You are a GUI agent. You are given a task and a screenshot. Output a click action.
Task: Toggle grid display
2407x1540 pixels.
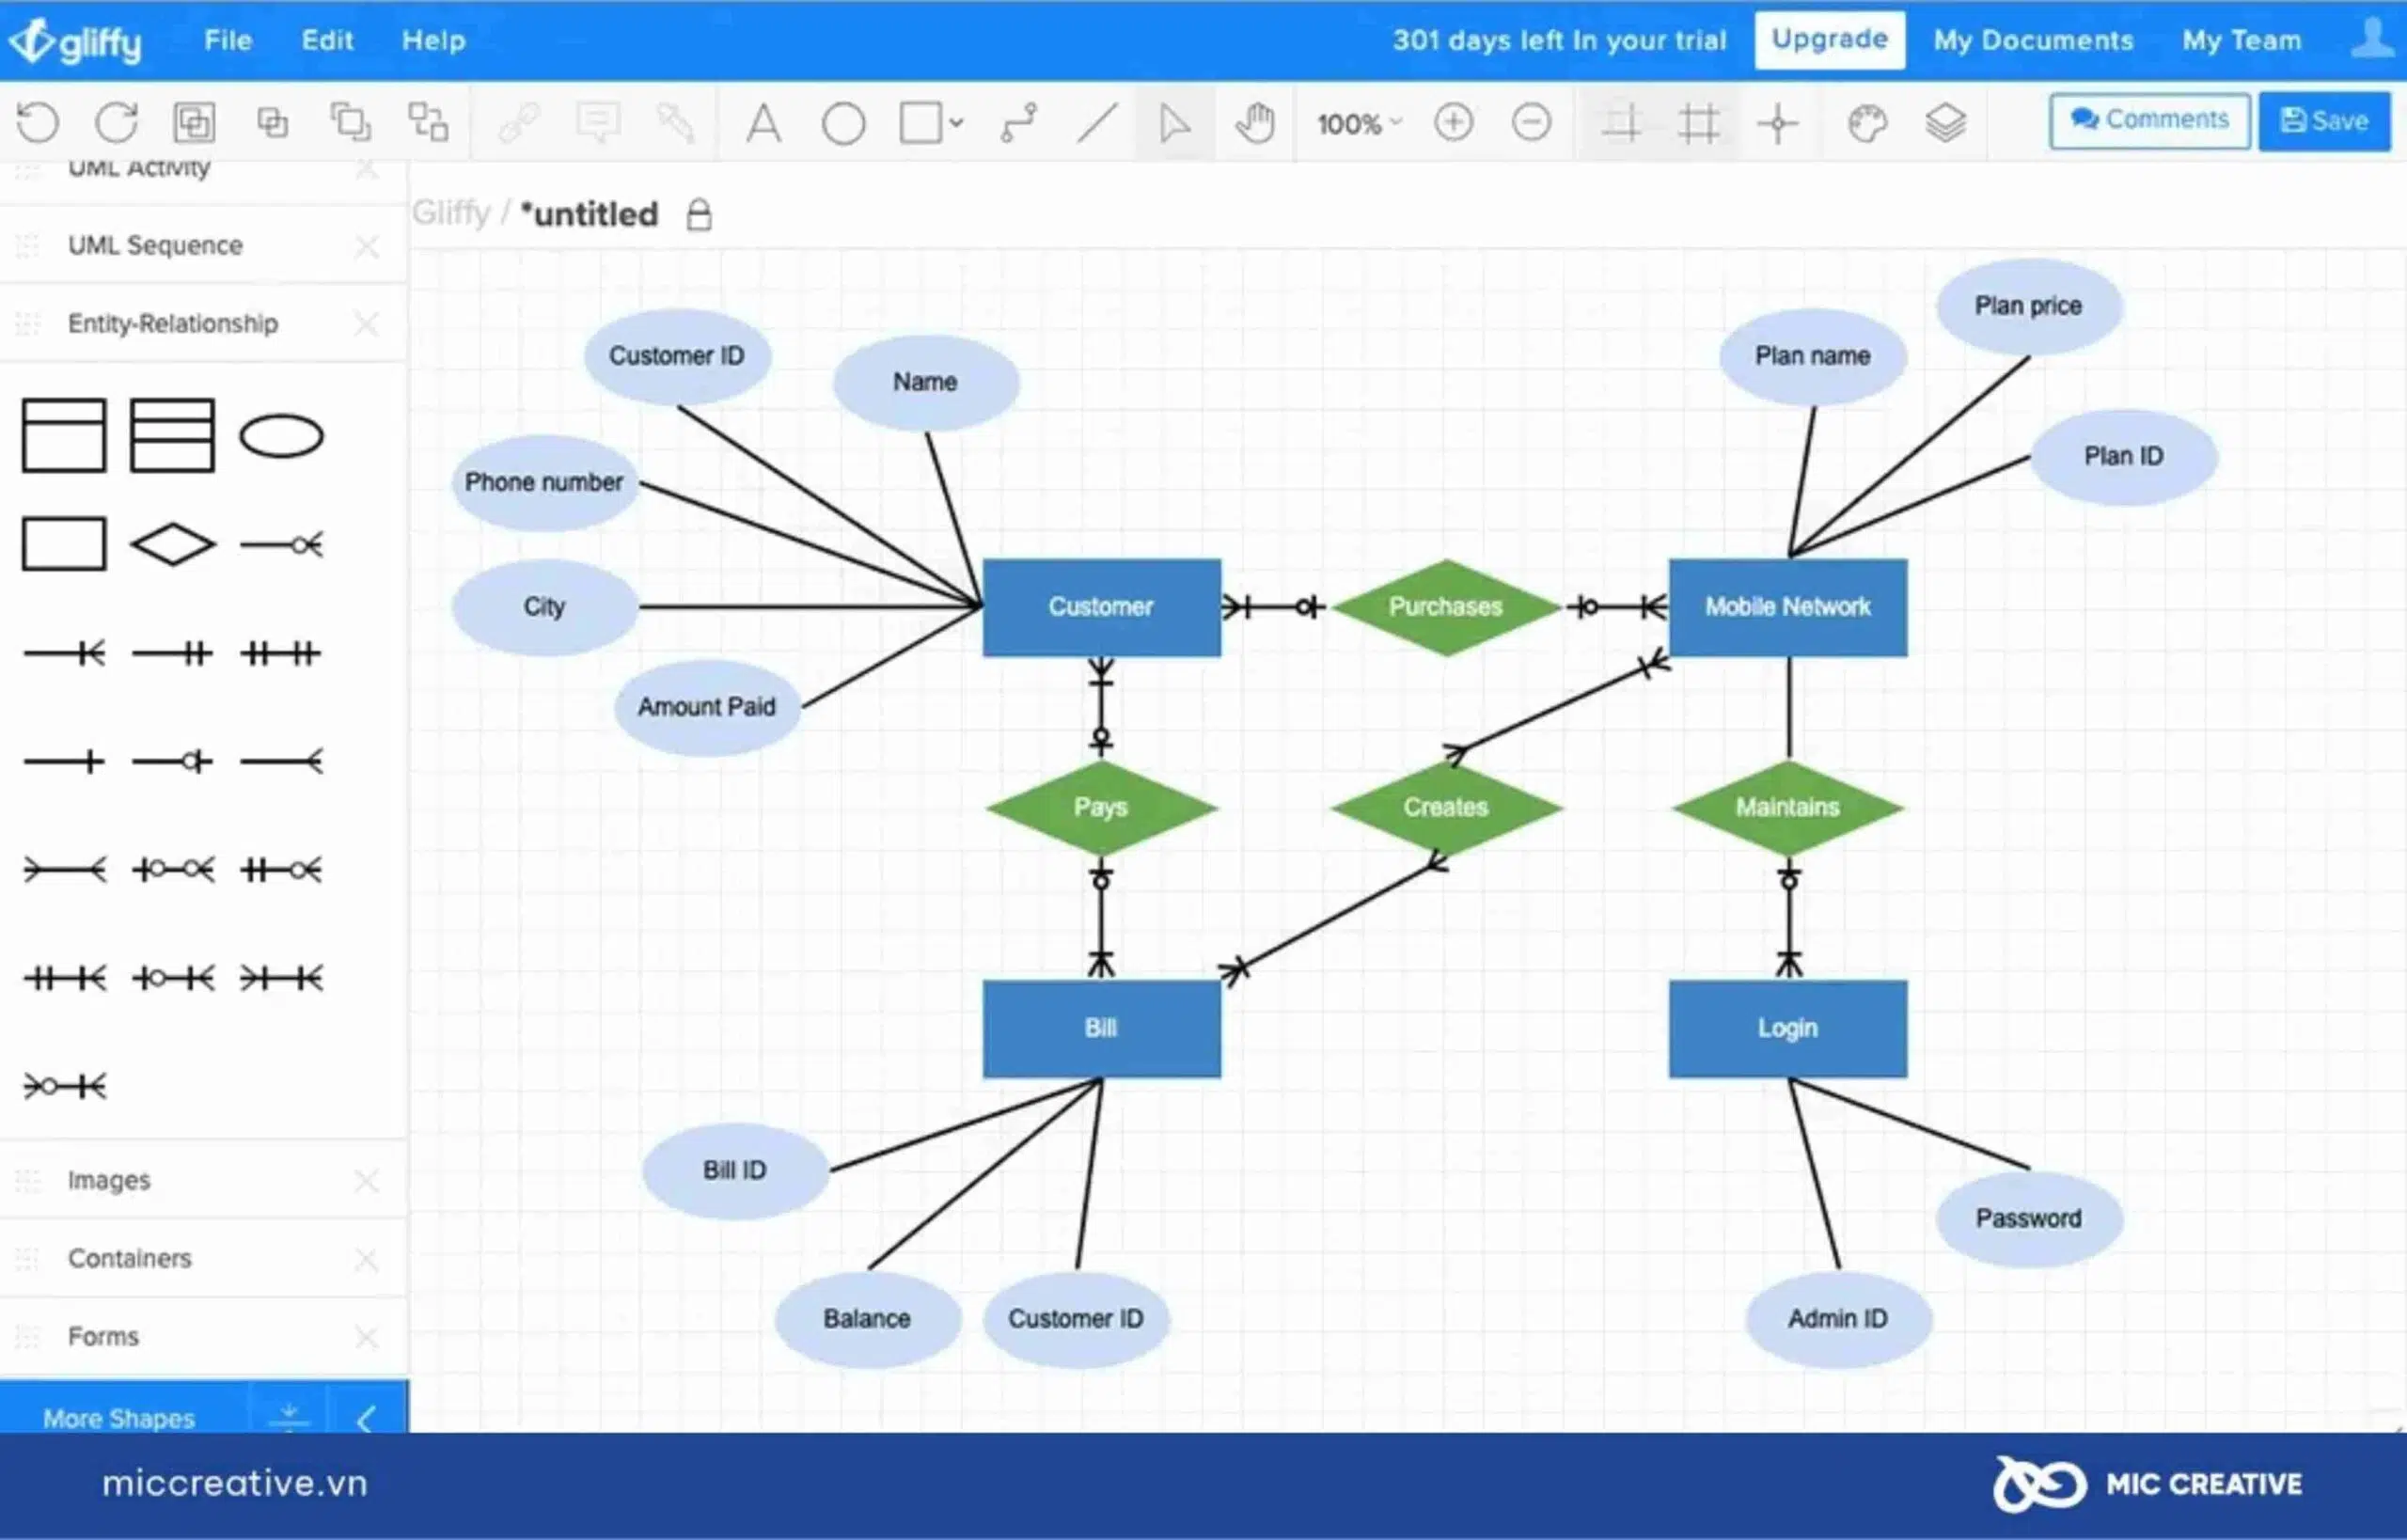click(1699, 123)
